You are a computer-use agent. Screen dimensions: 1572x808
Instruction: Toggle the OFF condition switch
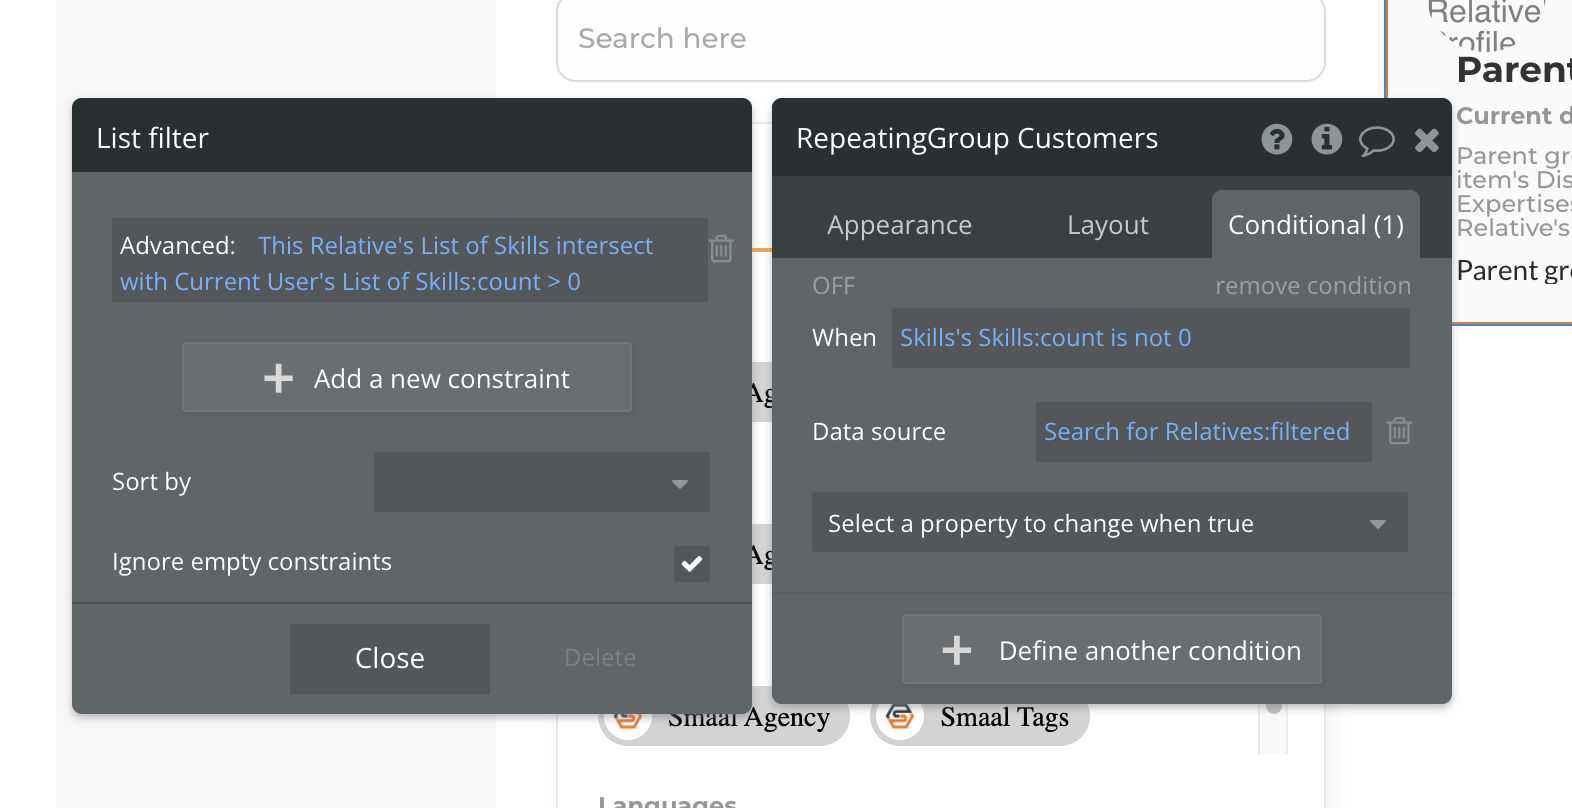coord(833,286)
